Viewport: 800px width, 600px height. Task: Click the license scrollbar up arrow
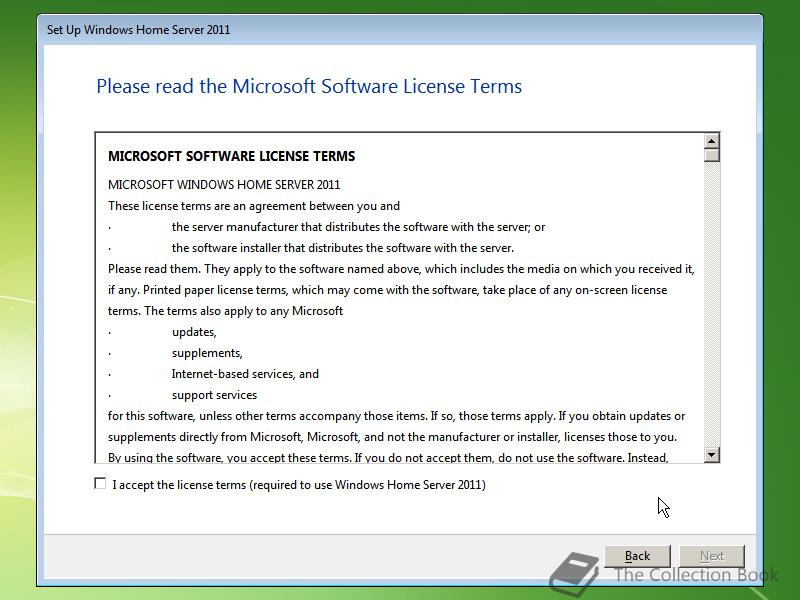pyautogui.click(x=711, y=140)
